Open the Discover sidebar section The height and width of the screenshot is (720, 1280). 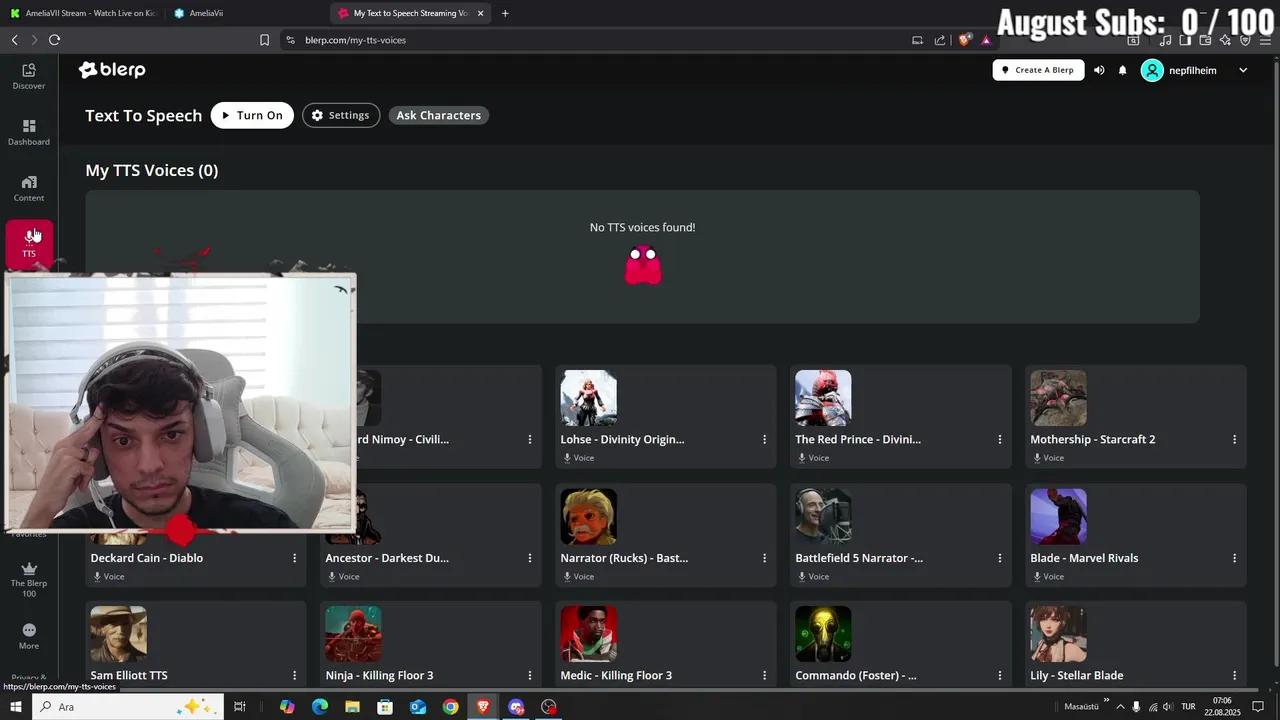pyautogui.click(x=29, y=76)
